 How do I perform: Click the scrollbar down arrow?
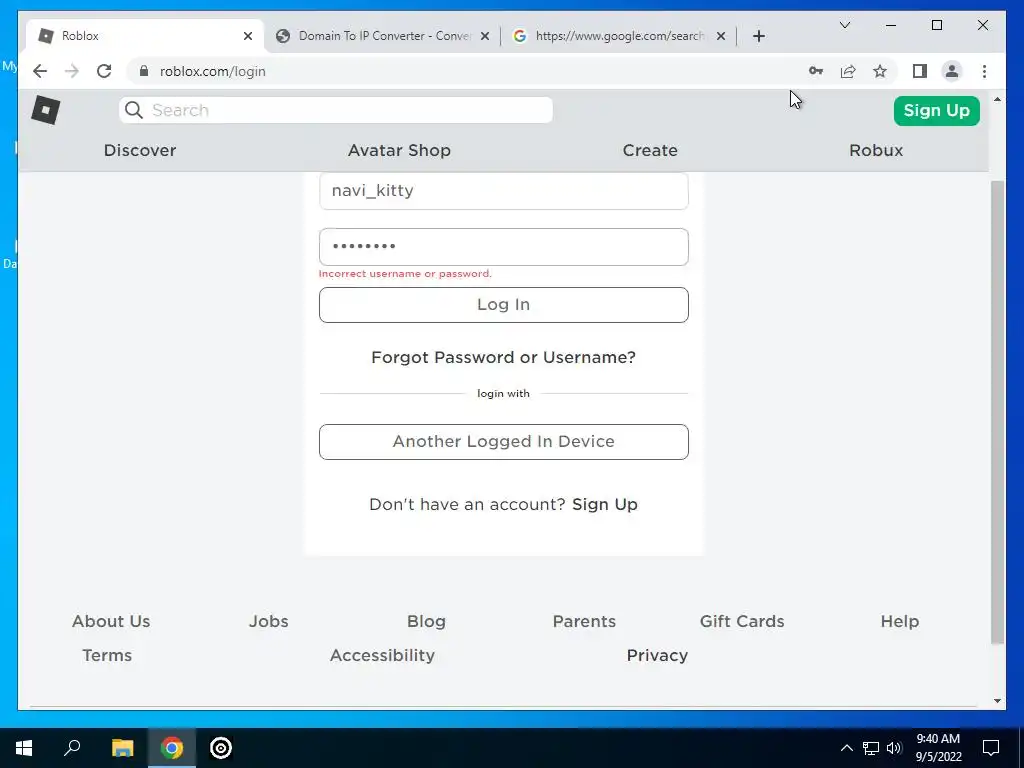point(997,701)
